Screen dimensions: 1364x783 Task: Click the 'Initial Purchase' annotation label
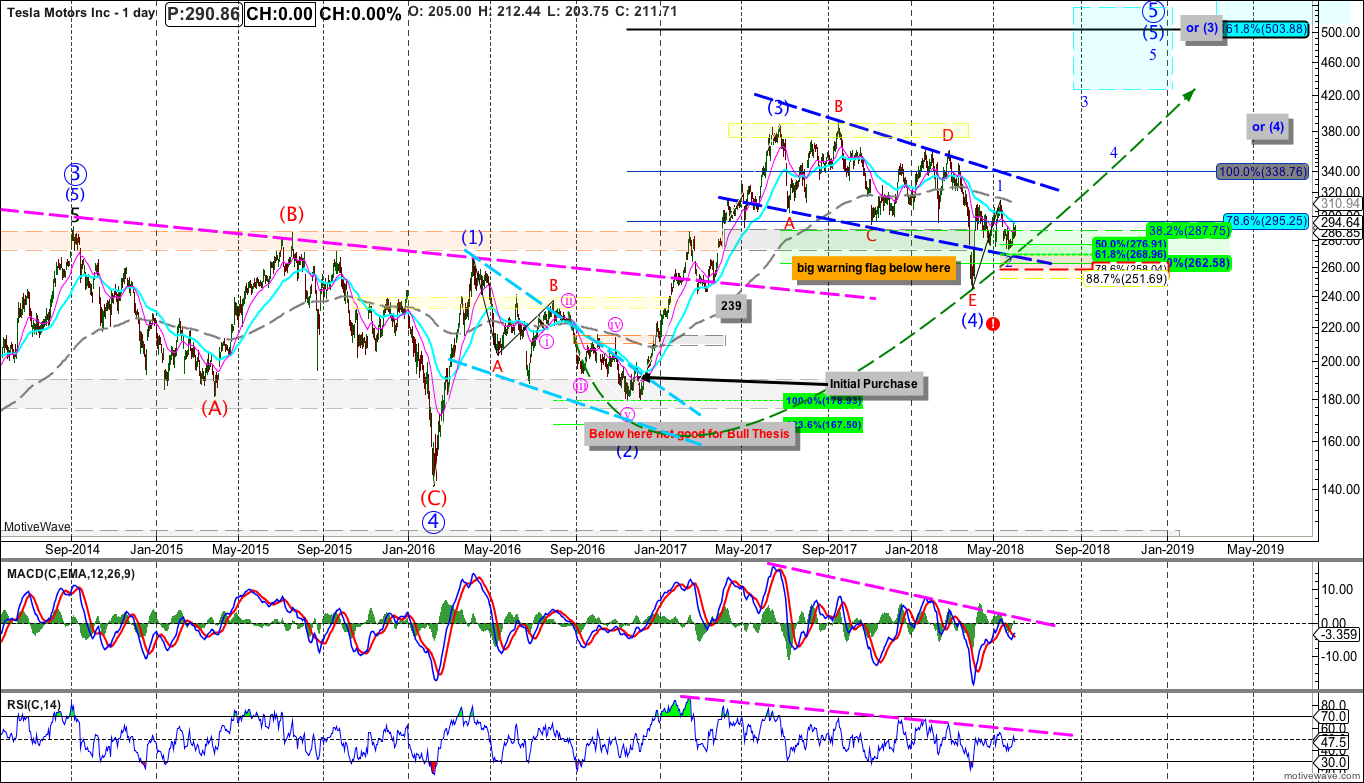tap(873, 384)
